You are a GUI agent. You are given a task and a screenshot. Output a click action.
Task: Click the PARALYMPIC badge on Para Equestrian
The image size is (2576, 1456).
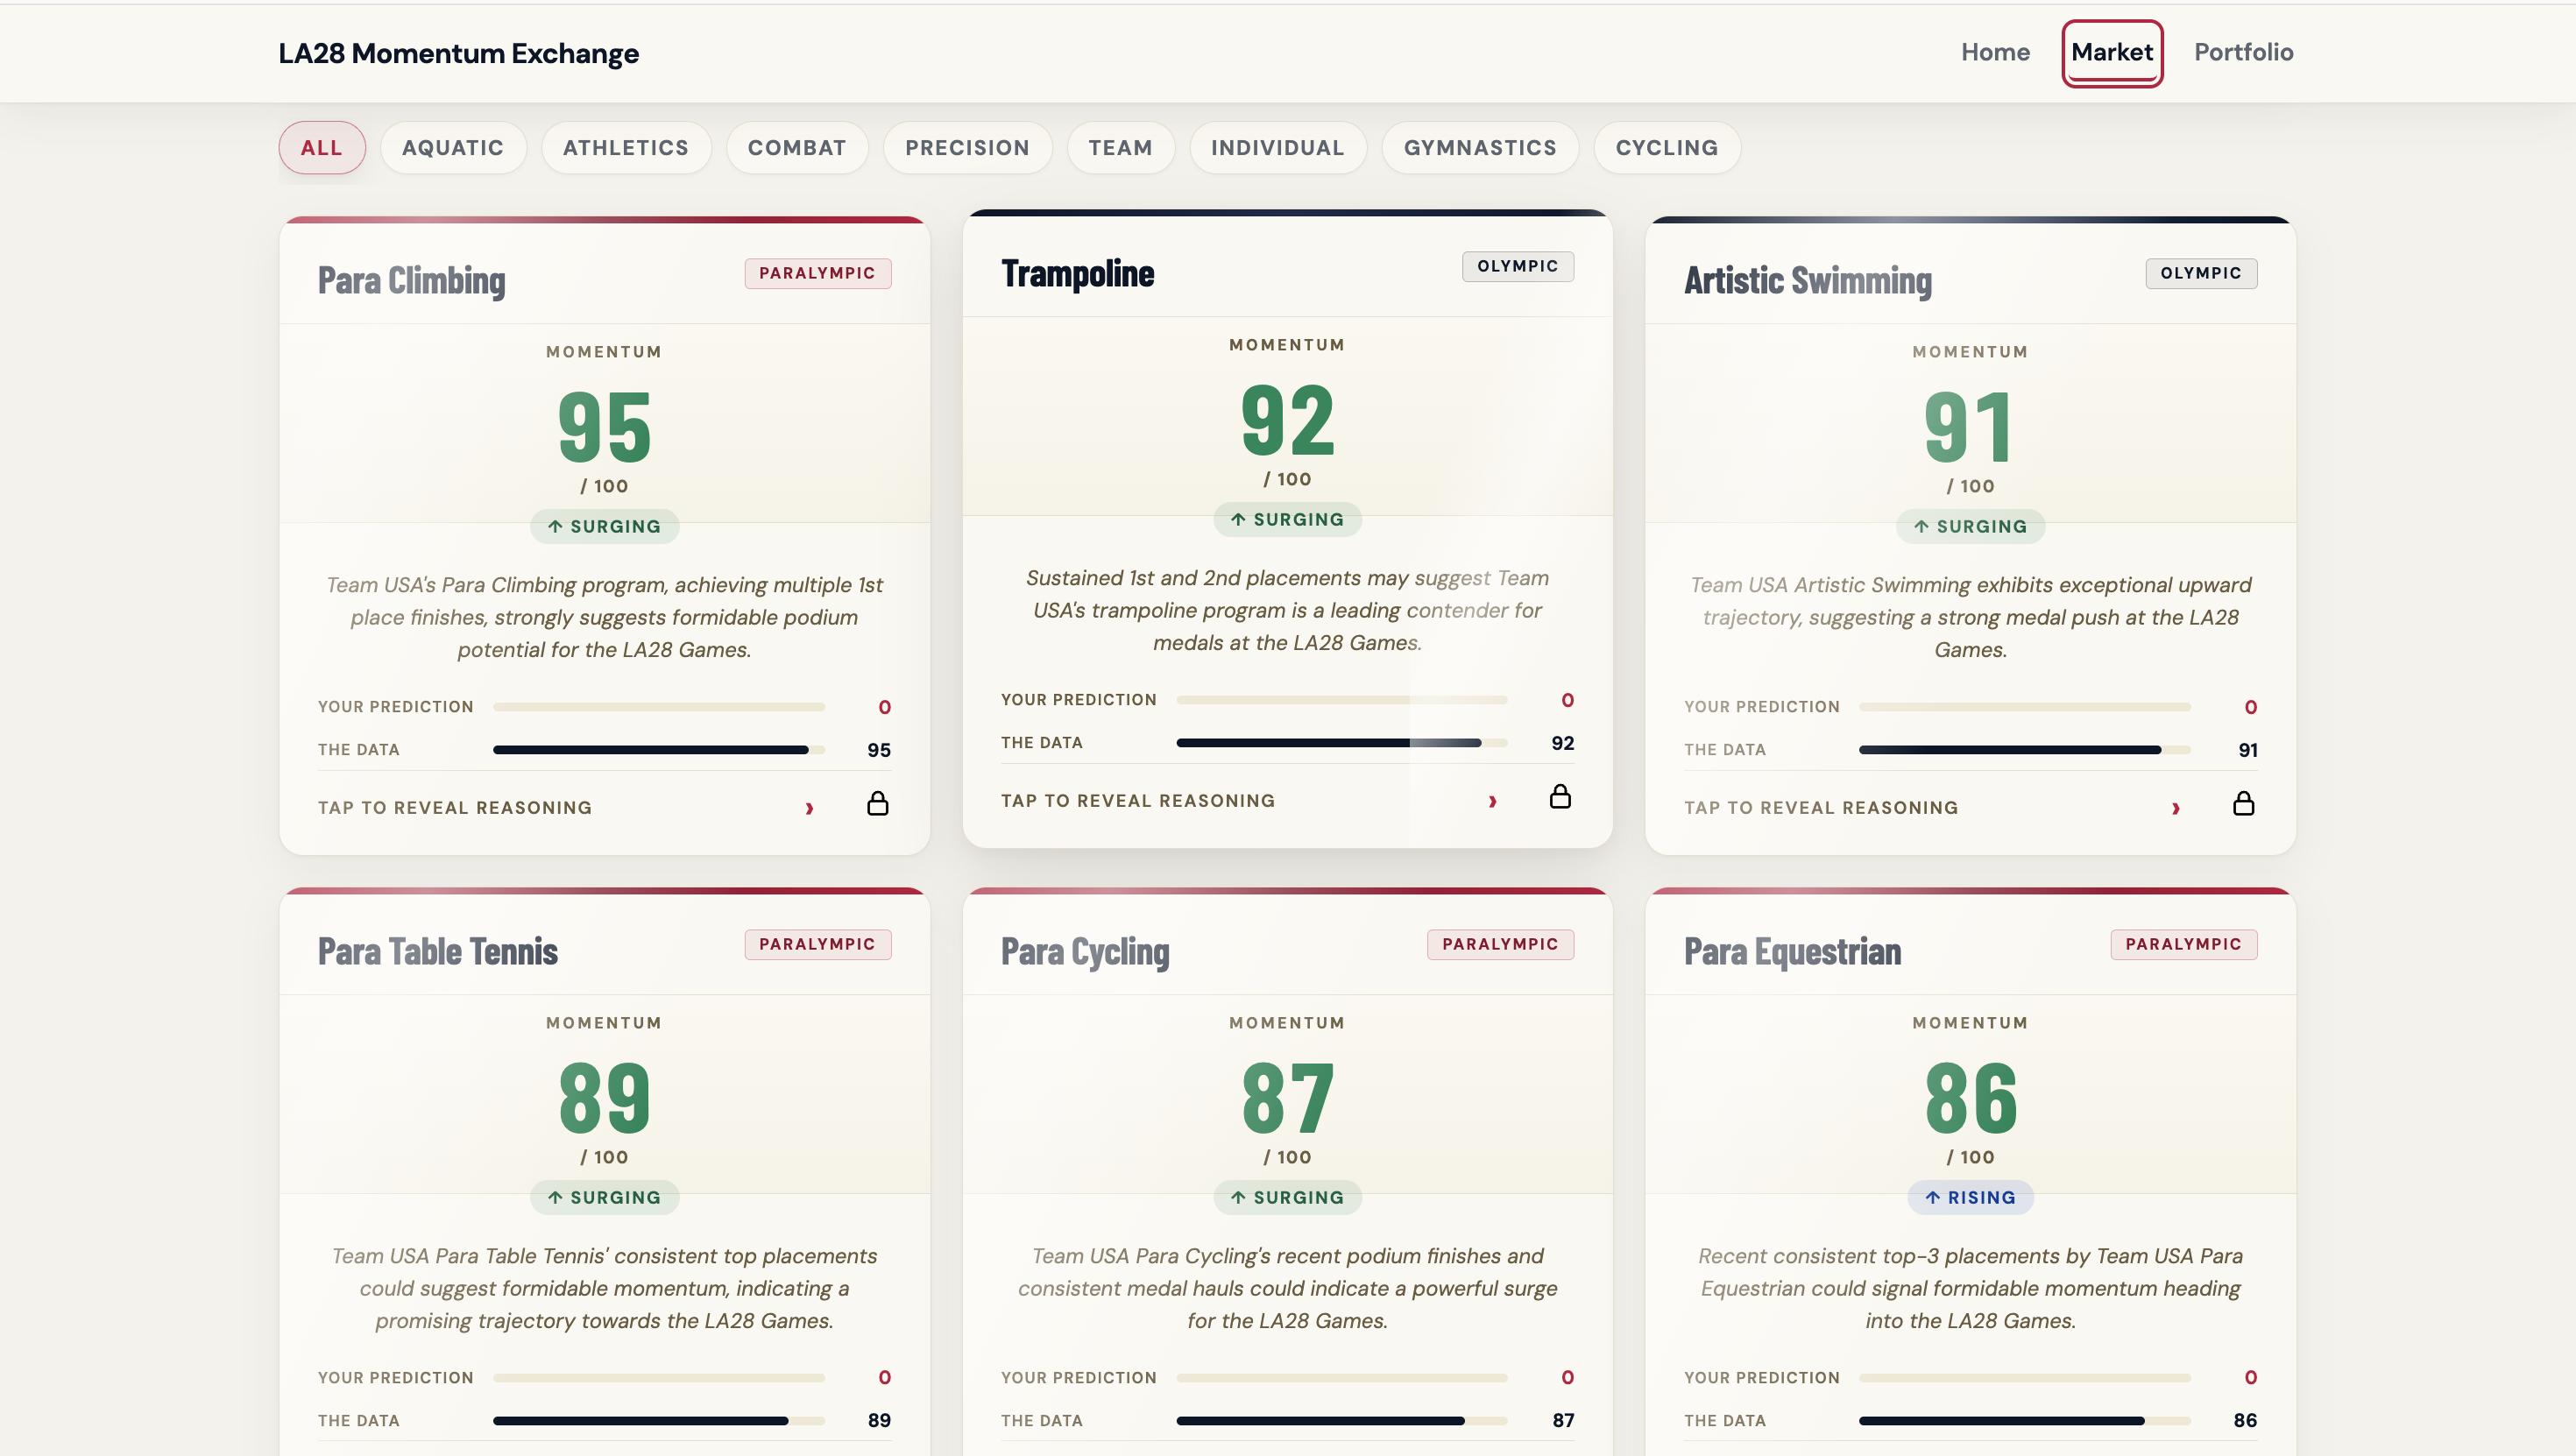coord(2183,944)
